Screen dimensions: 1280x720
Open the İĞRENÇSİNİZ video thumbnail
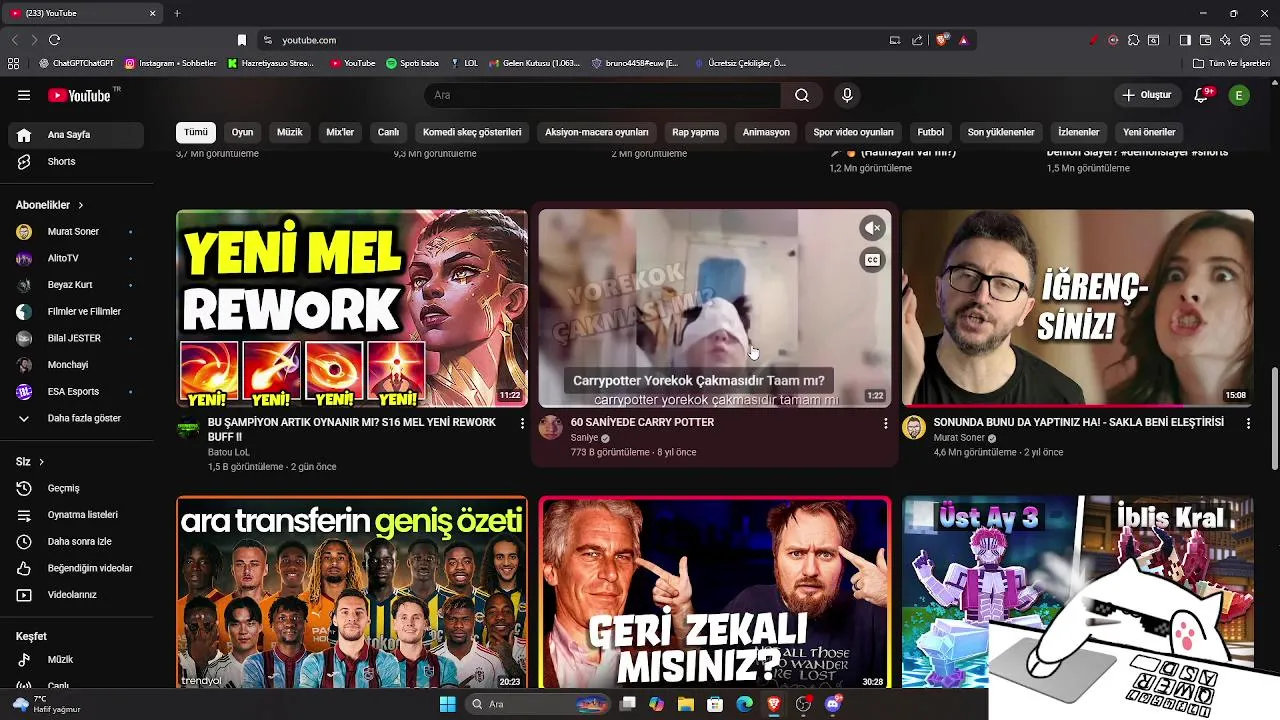click(x=1078, y=308)
